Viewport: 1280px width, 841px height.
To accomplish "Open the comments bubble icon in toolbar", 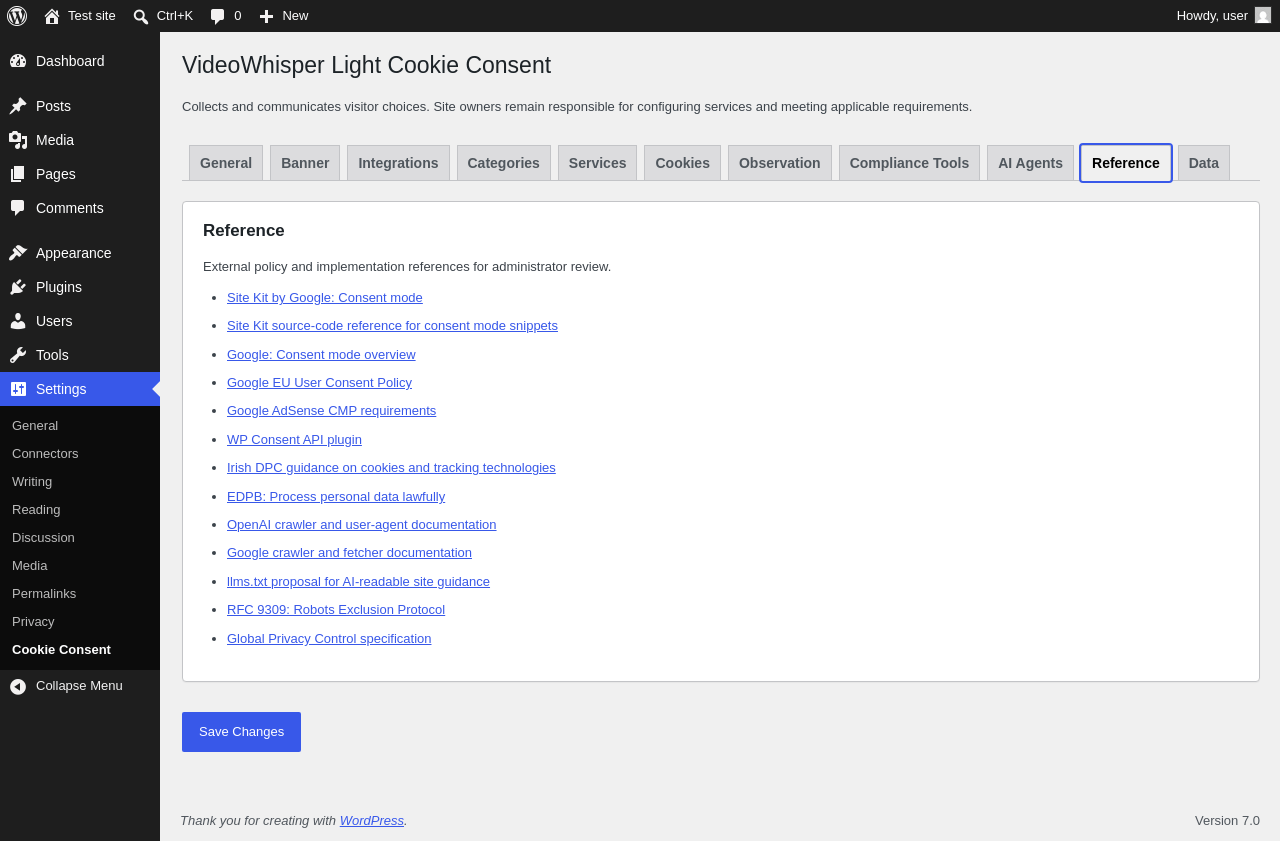I will click(x=217, y=16).
